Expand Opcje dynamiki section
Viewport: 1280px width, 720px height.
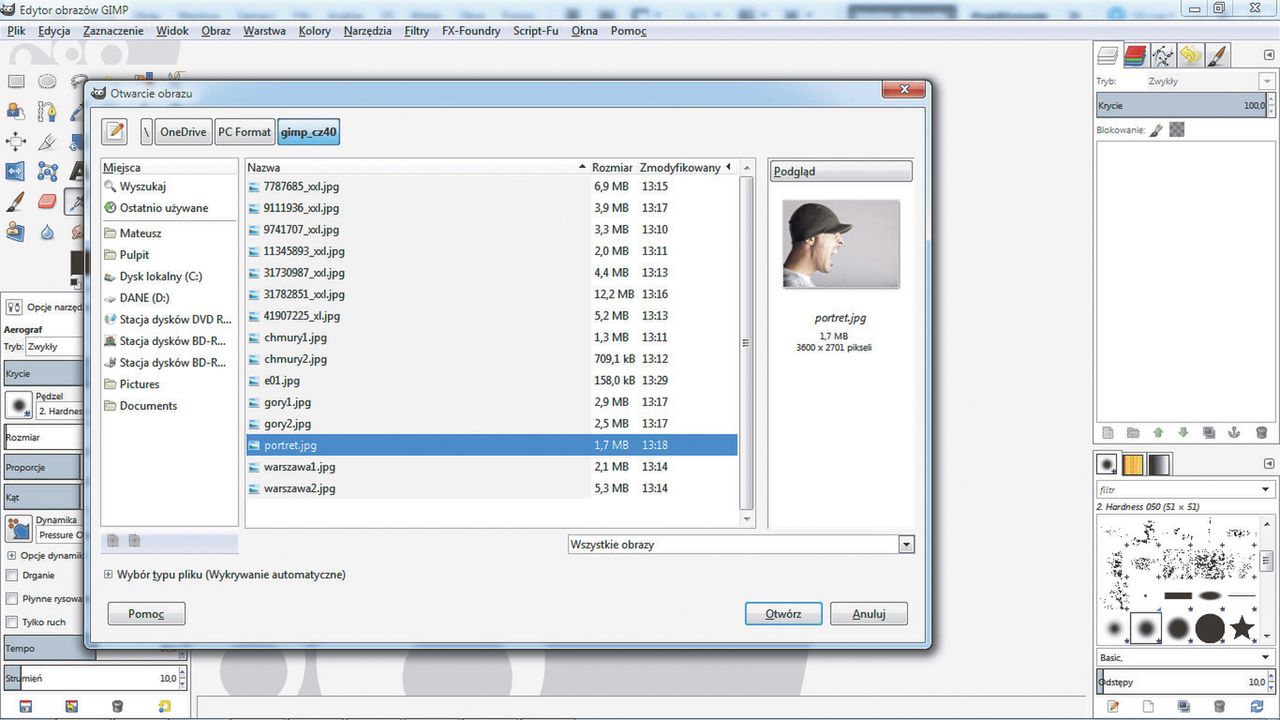coord(11,556)
